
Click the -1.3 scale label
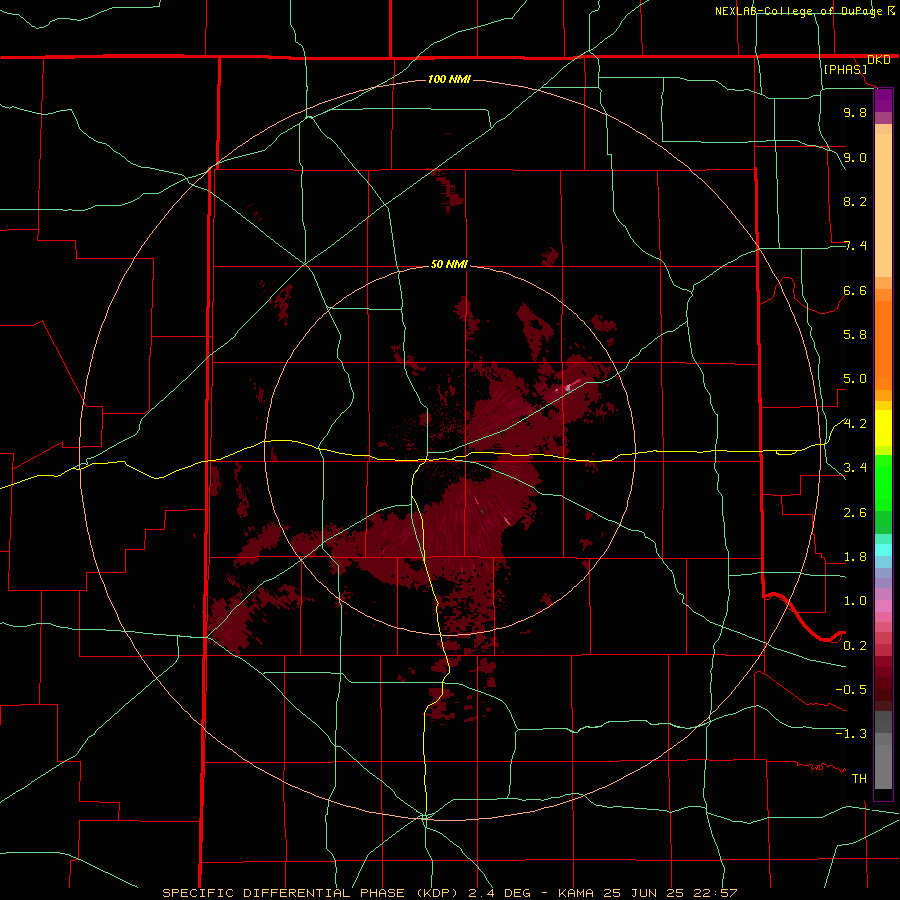(x=851, y=734)
